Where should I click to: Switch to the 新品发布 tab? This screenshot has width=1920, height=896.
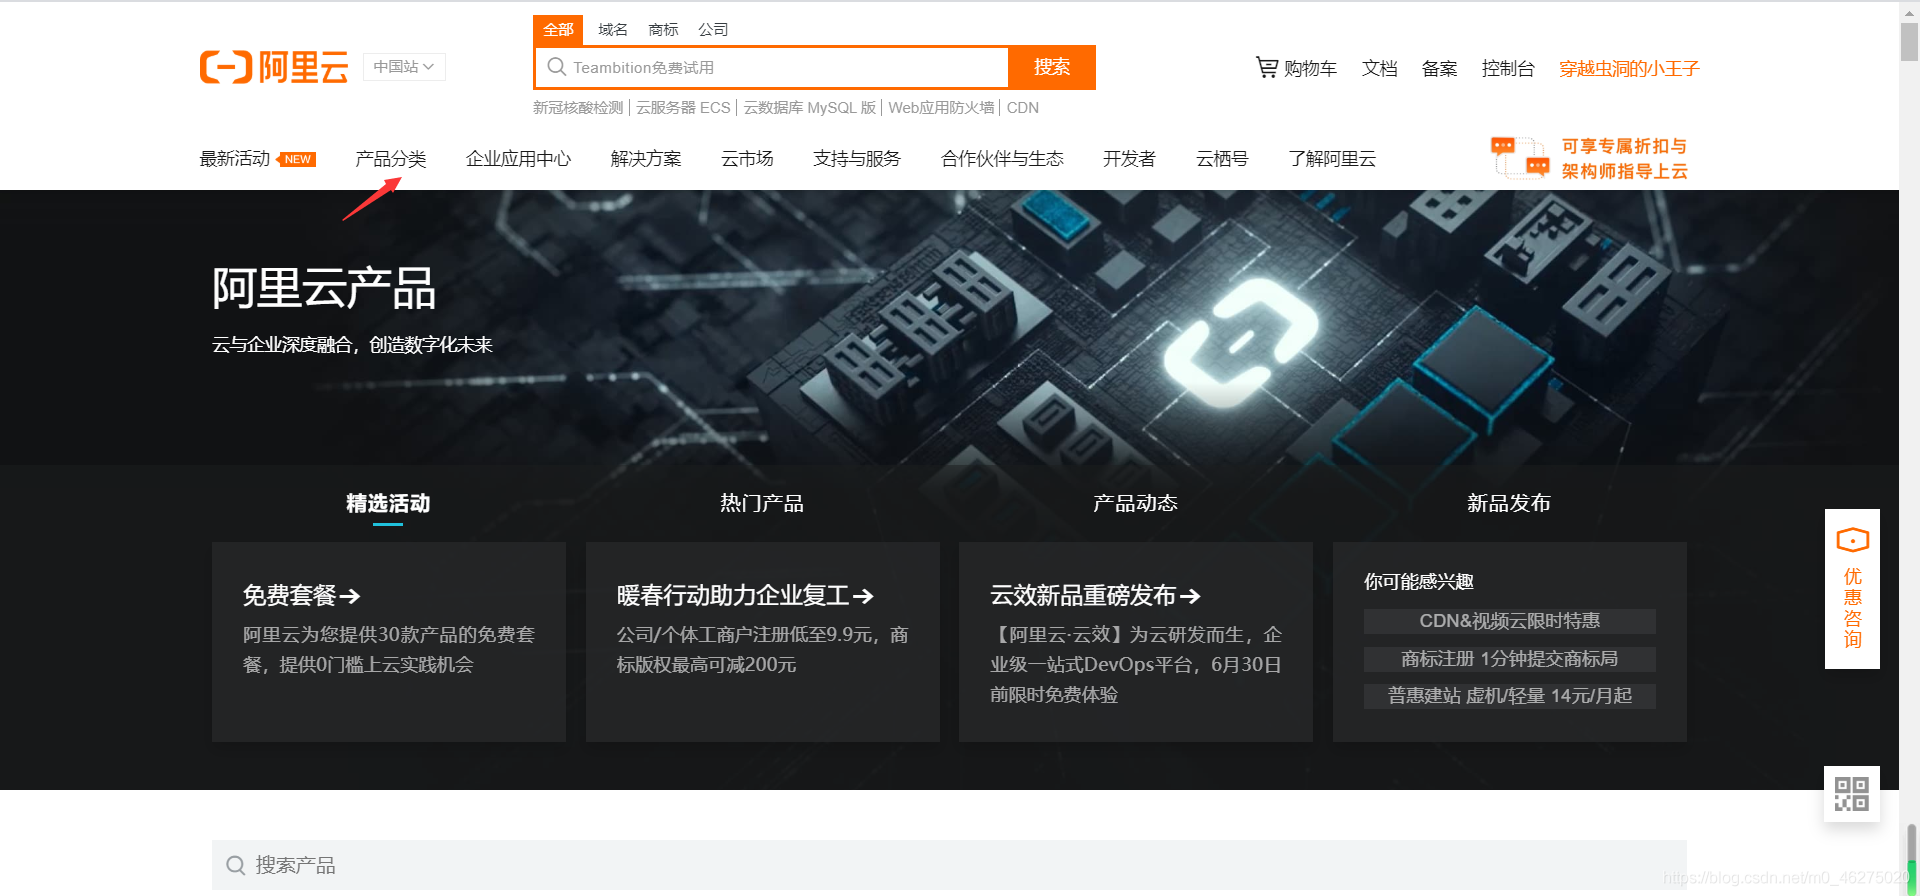[1509, 503]
